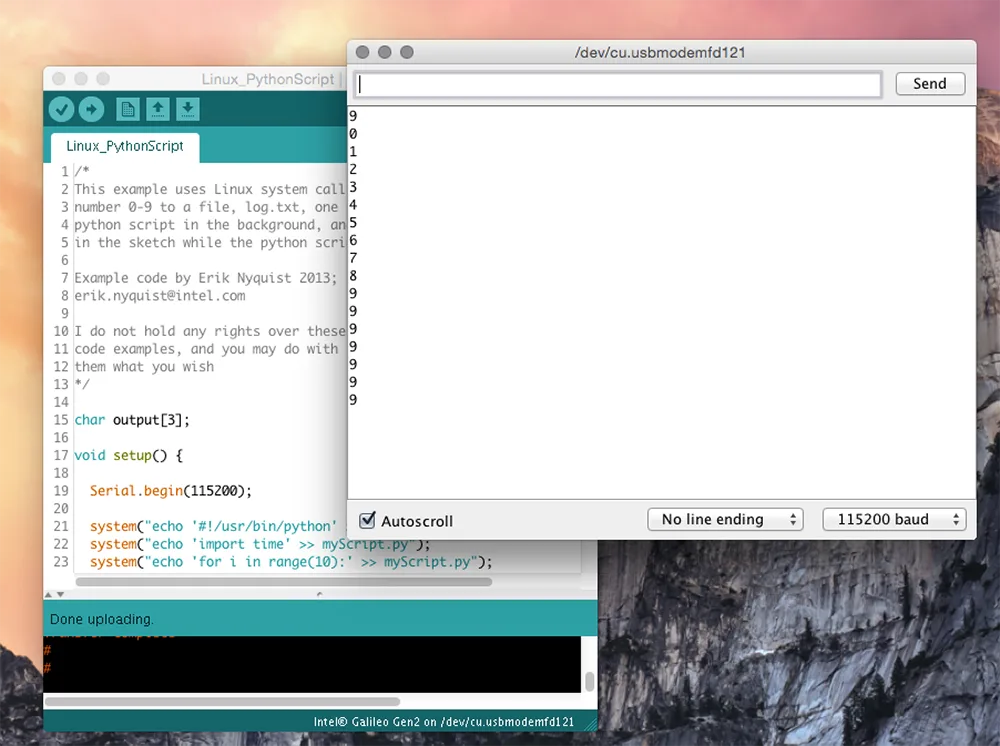Focus the serial monitor text input field

point(618,85)
